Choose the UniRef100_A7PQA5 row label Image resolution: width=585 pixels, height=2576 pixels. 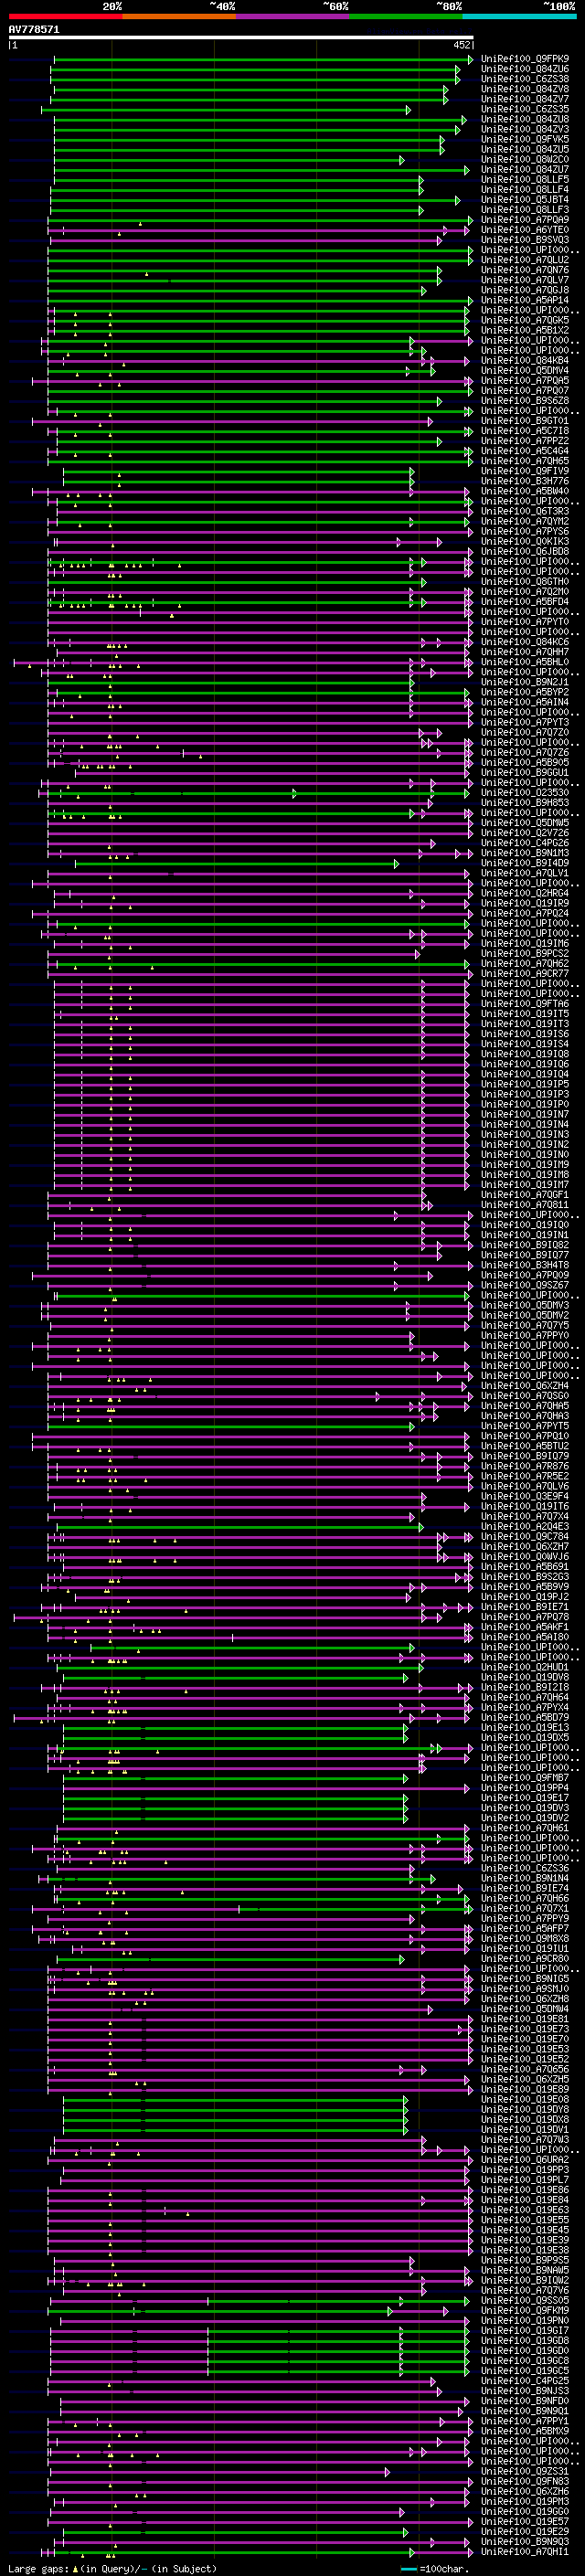click(x=525, y=381)
